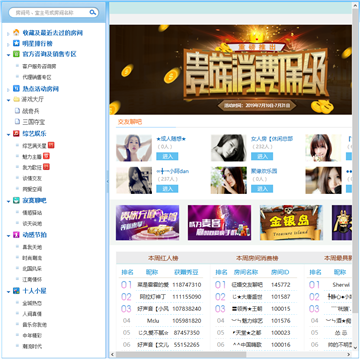Click the house icon for favorite rooms
This screenshot has height=360, width=360.
[x=16, y=33]
